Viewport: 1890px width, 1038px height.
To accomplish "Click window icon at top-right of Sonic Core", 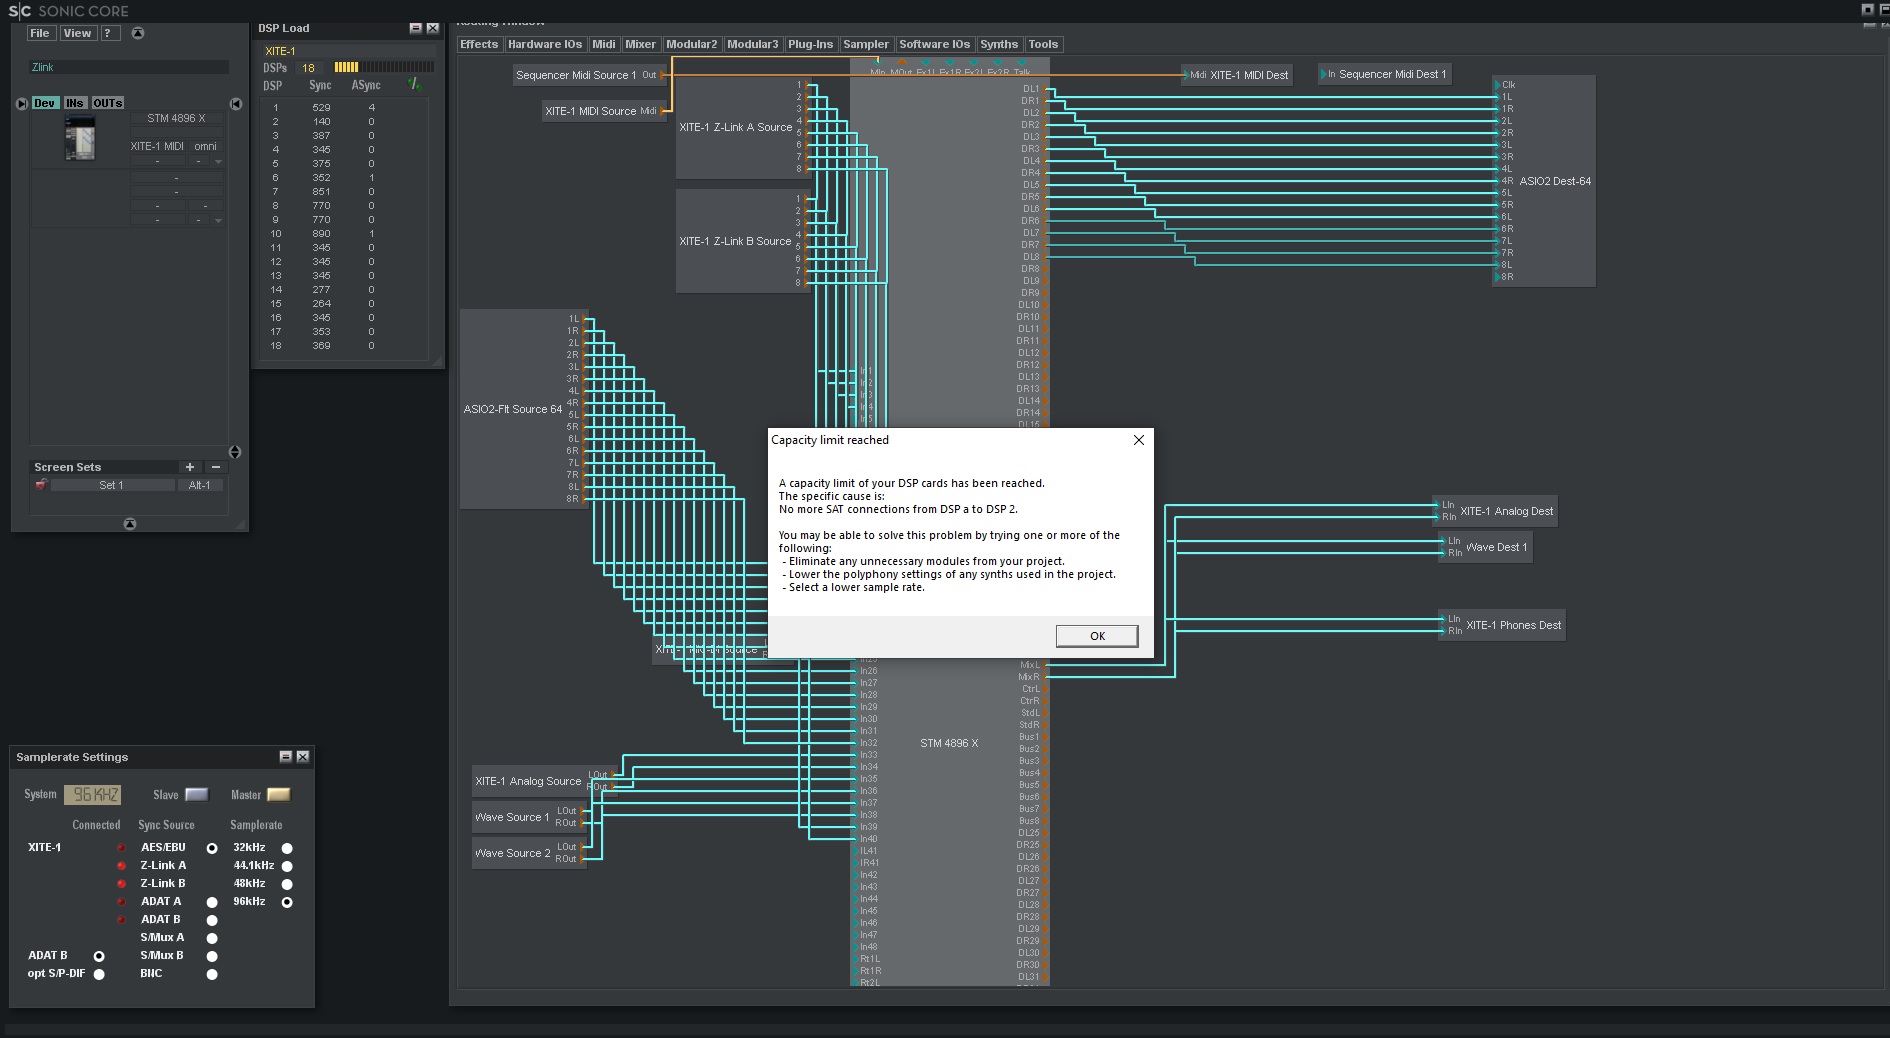I will point(1867,9).
